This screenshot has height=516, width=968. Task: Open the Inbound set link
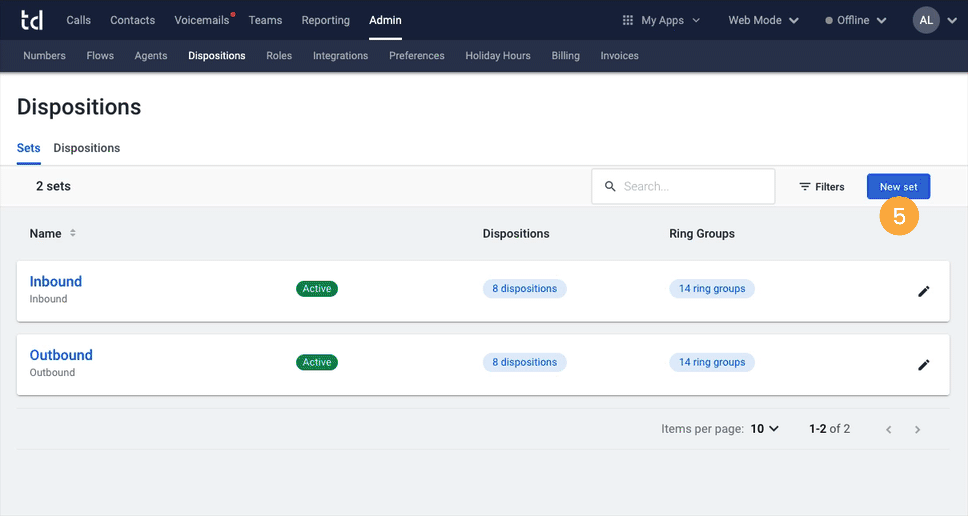[56, 282]
